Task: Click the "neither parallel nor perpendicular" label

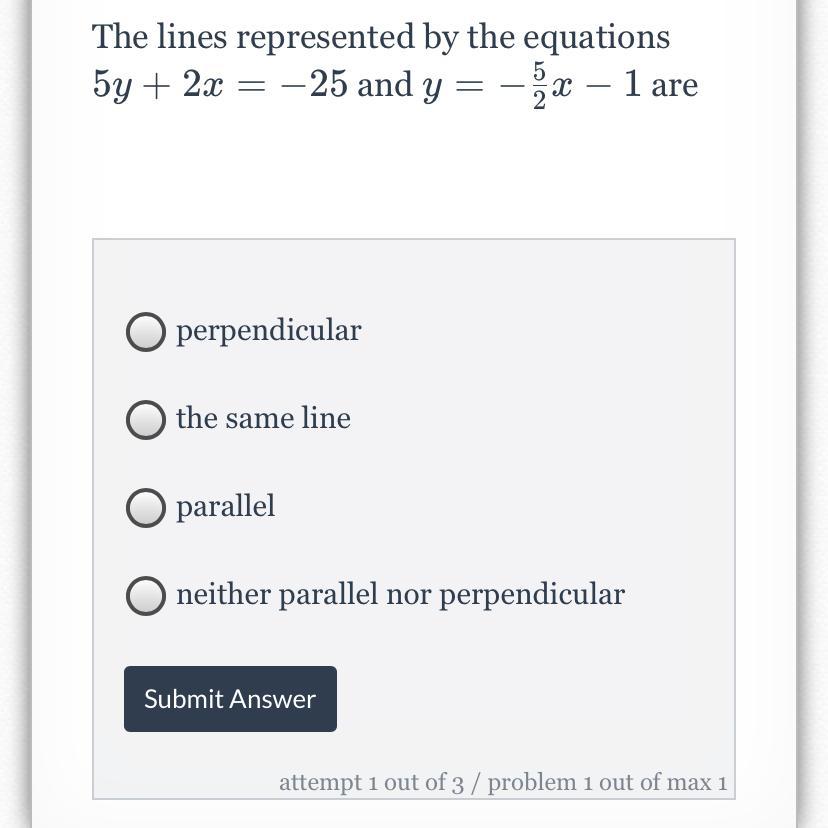Action: [x=400, y=594]
